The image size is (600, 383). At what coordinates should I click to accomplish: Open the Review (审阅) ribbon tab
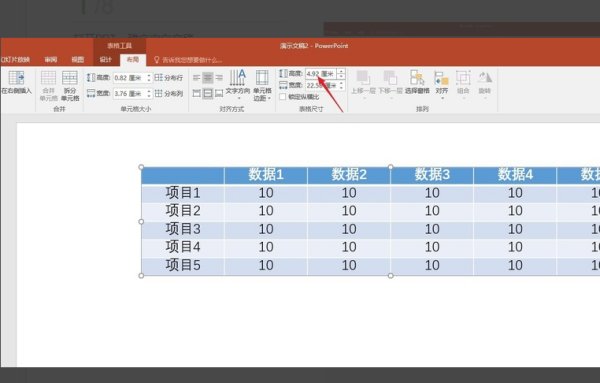(51, 60)
